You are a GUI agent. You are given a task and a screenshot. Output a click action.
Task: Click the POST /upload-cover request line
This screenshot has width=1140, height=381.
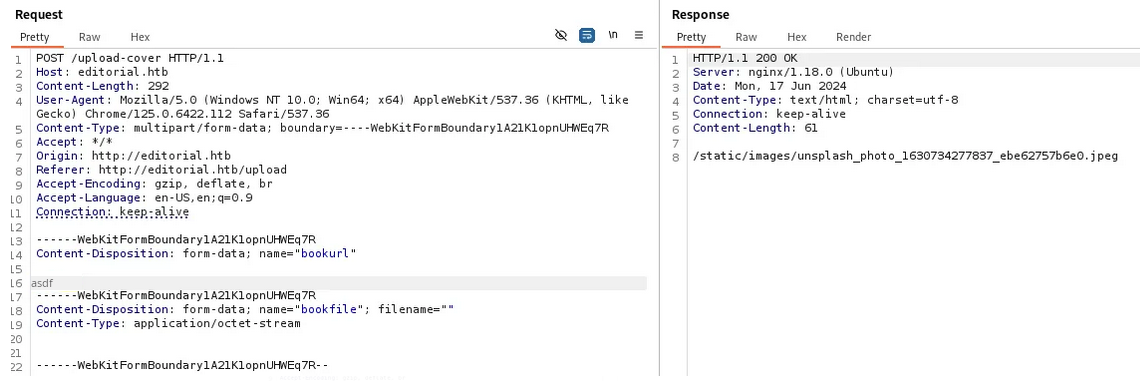[130, 58]
